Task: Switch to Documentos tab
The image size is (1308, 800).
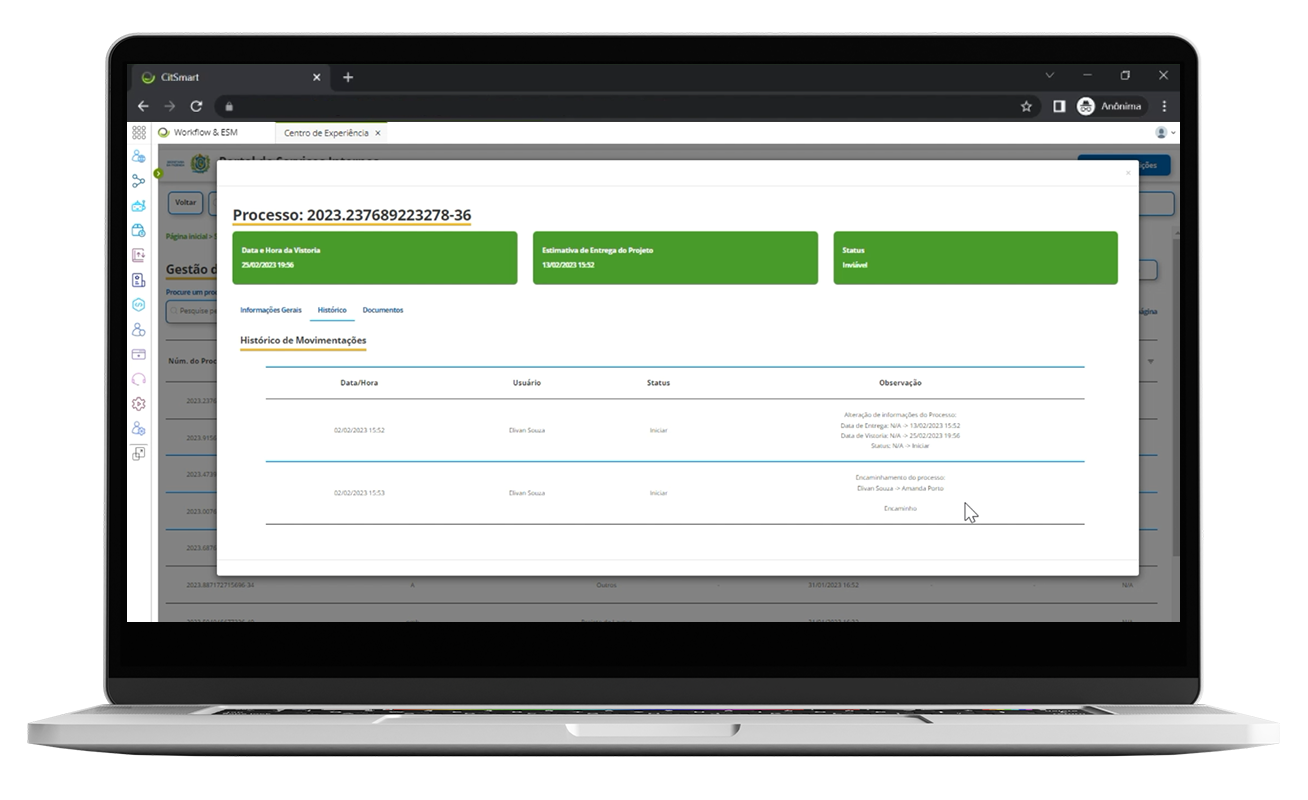Action: [382, 310]
